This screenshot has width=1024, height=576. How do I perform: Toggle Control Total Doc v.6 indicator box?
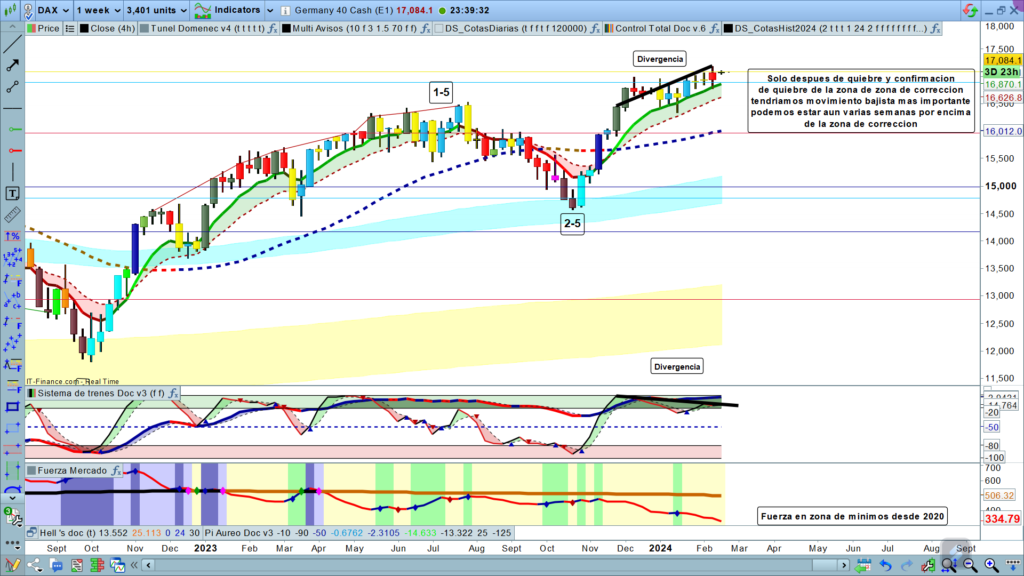[609, 29]
